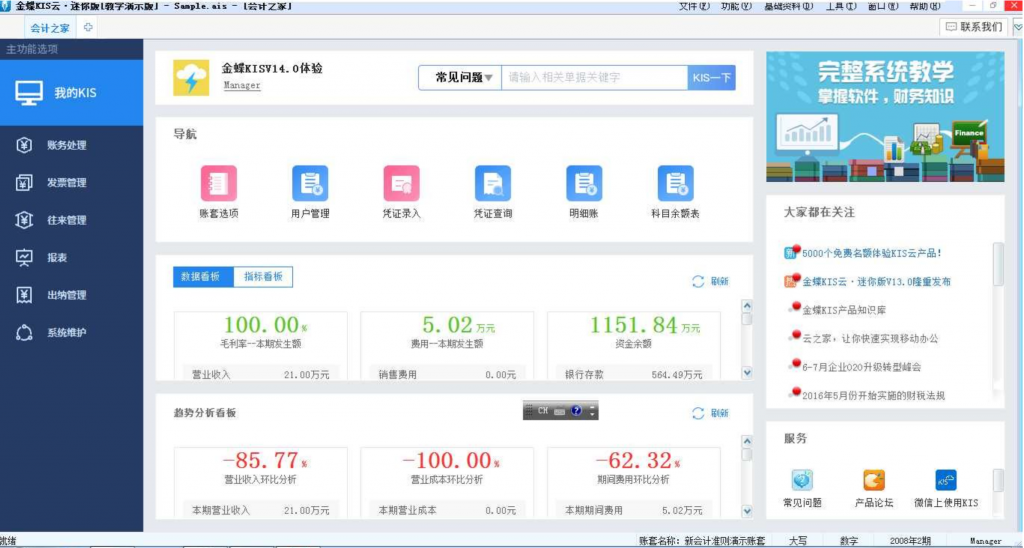Open the 凭证查询 navigation icon
Screen dimensions: 1024x548
(x=493, y=184)
